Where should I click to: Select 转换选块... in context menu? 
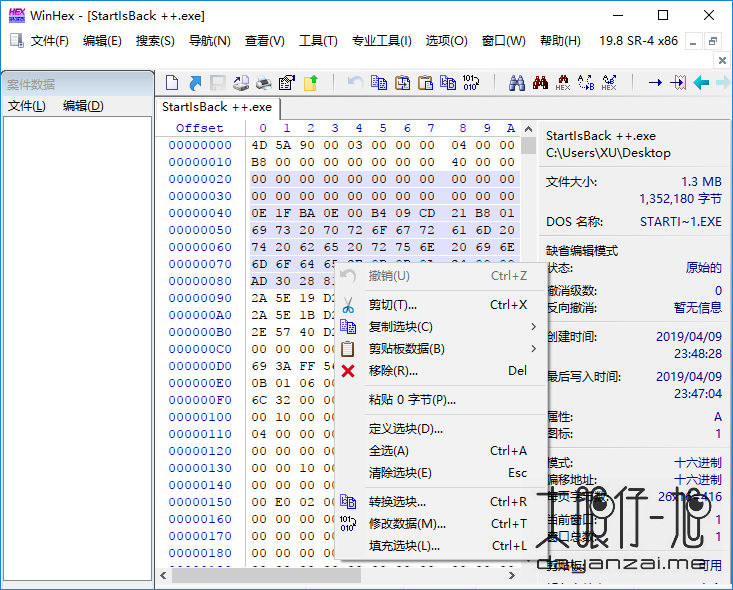coord(441,502)
